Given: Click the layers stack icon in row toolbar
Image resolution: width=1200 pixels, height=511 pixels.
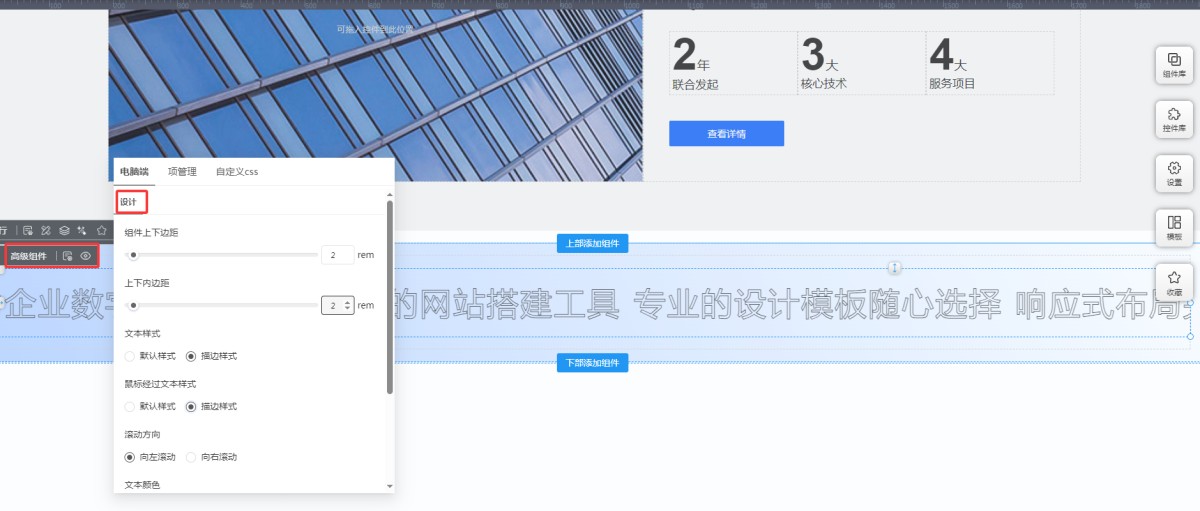Looking at the screenshot, I should tap(64, 230).
